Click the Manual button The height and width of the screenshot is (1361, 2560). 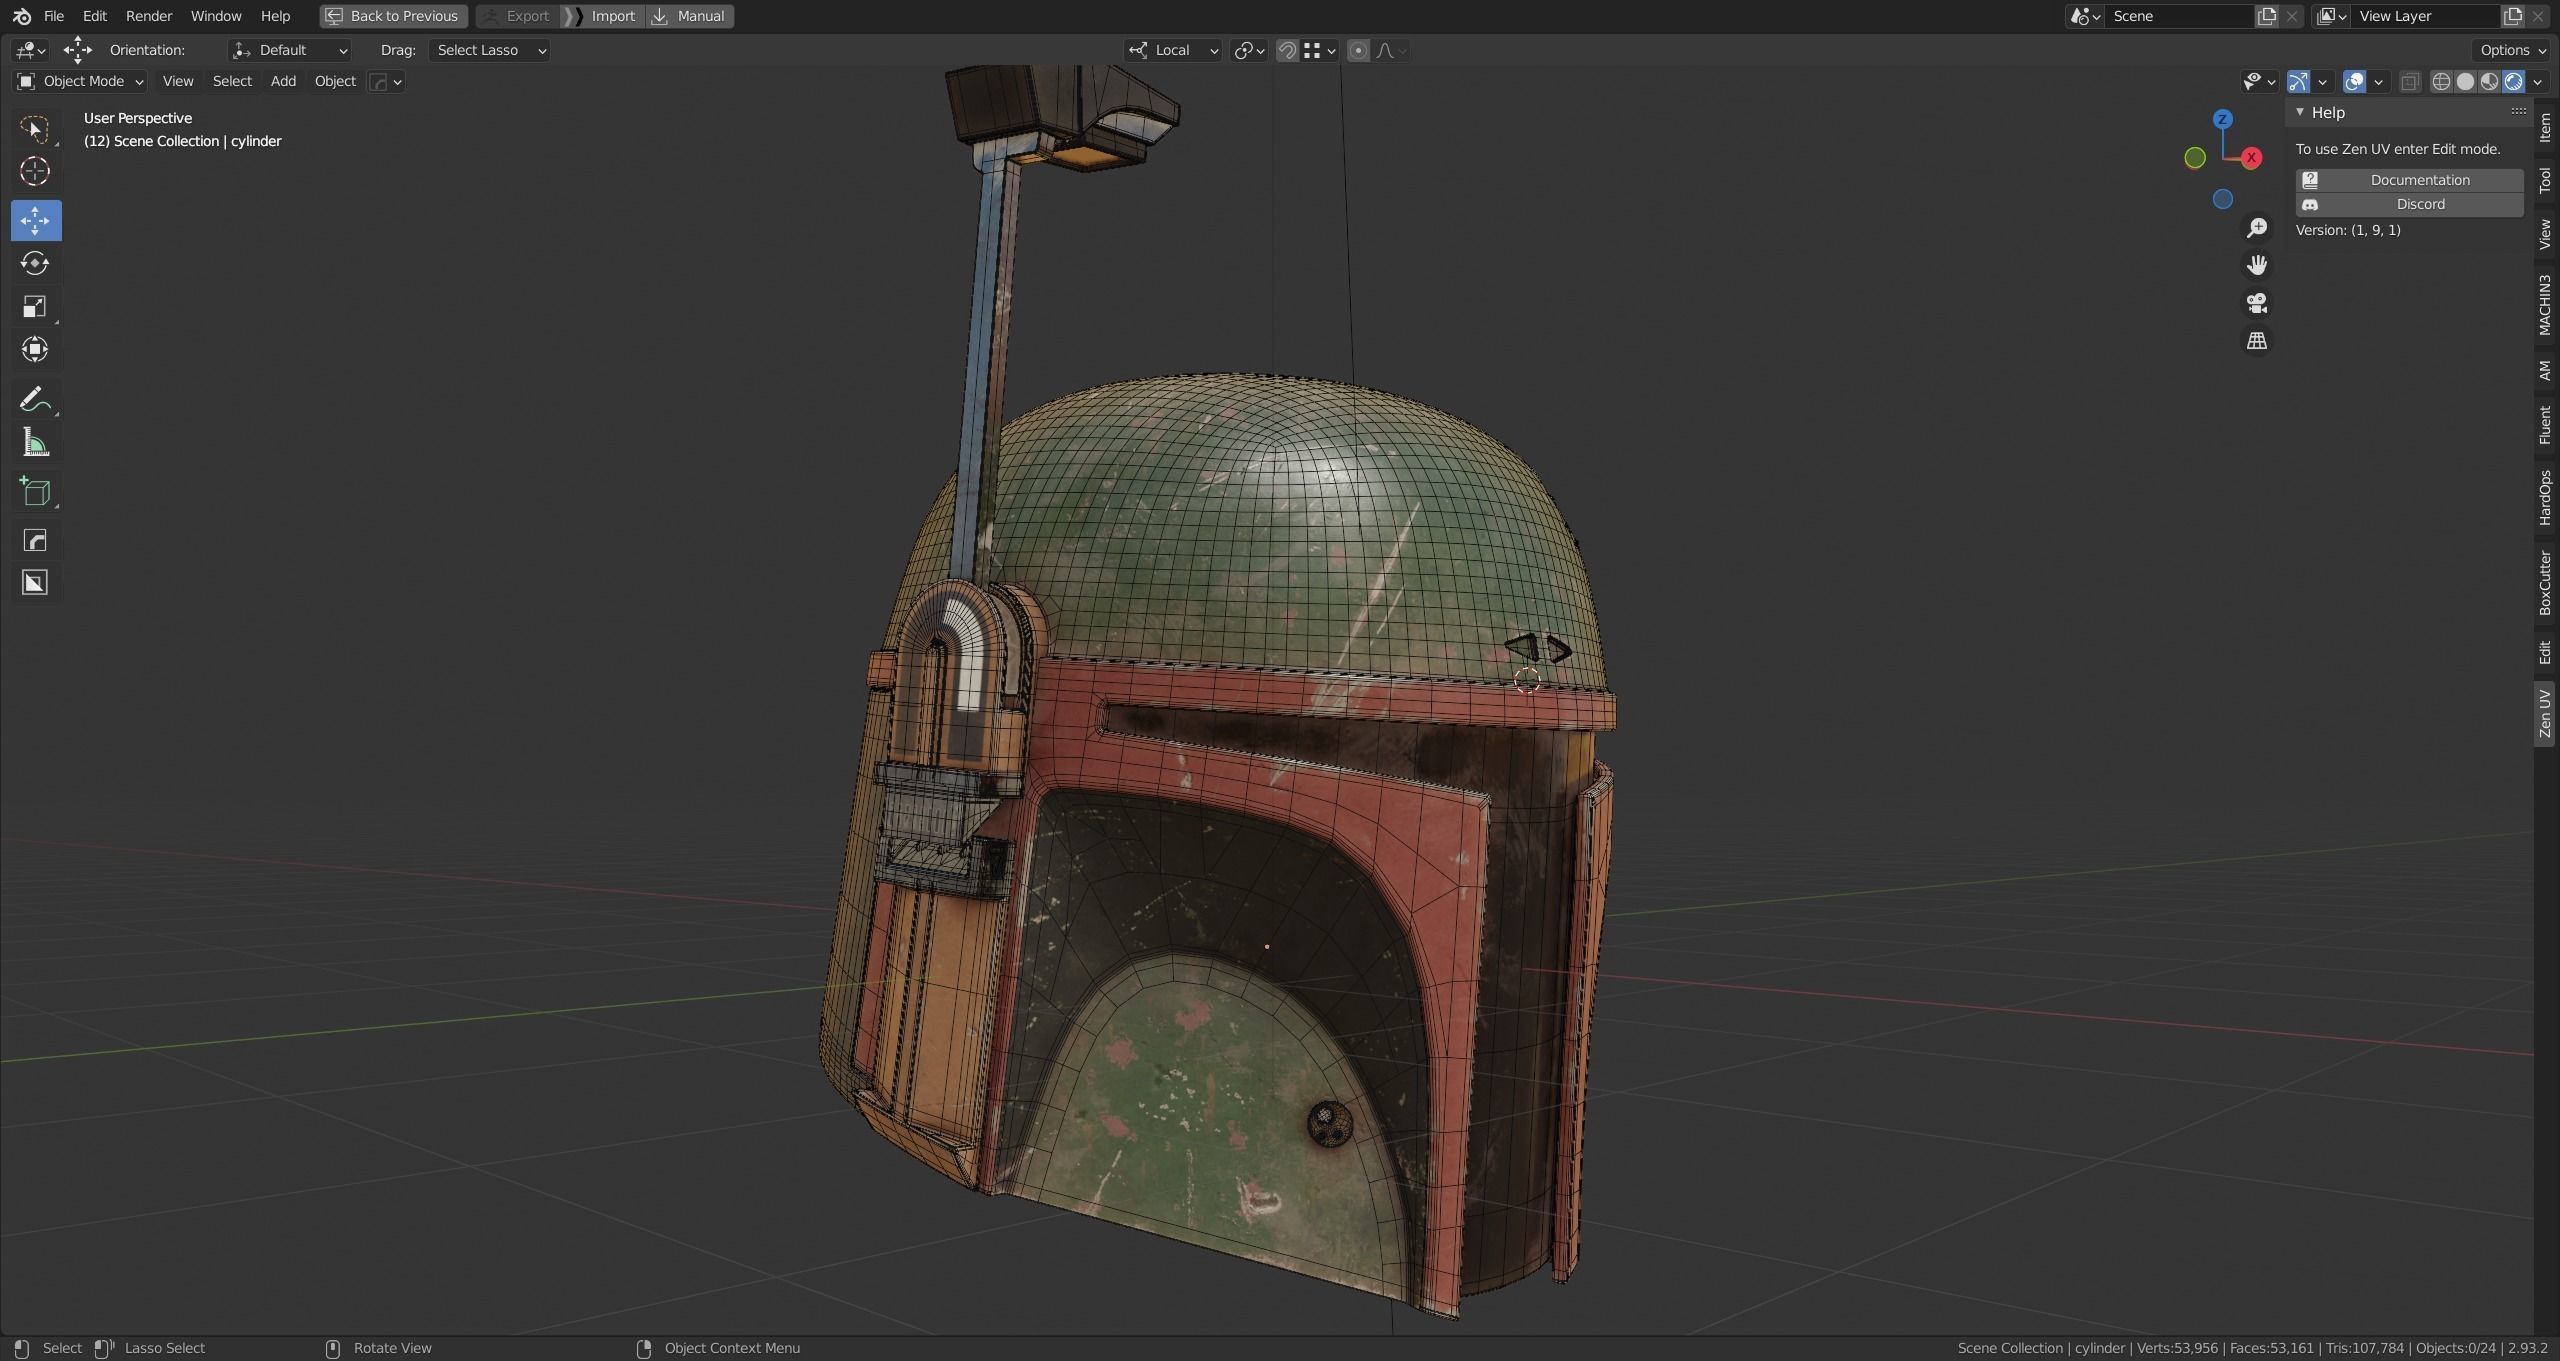point(689,16)
